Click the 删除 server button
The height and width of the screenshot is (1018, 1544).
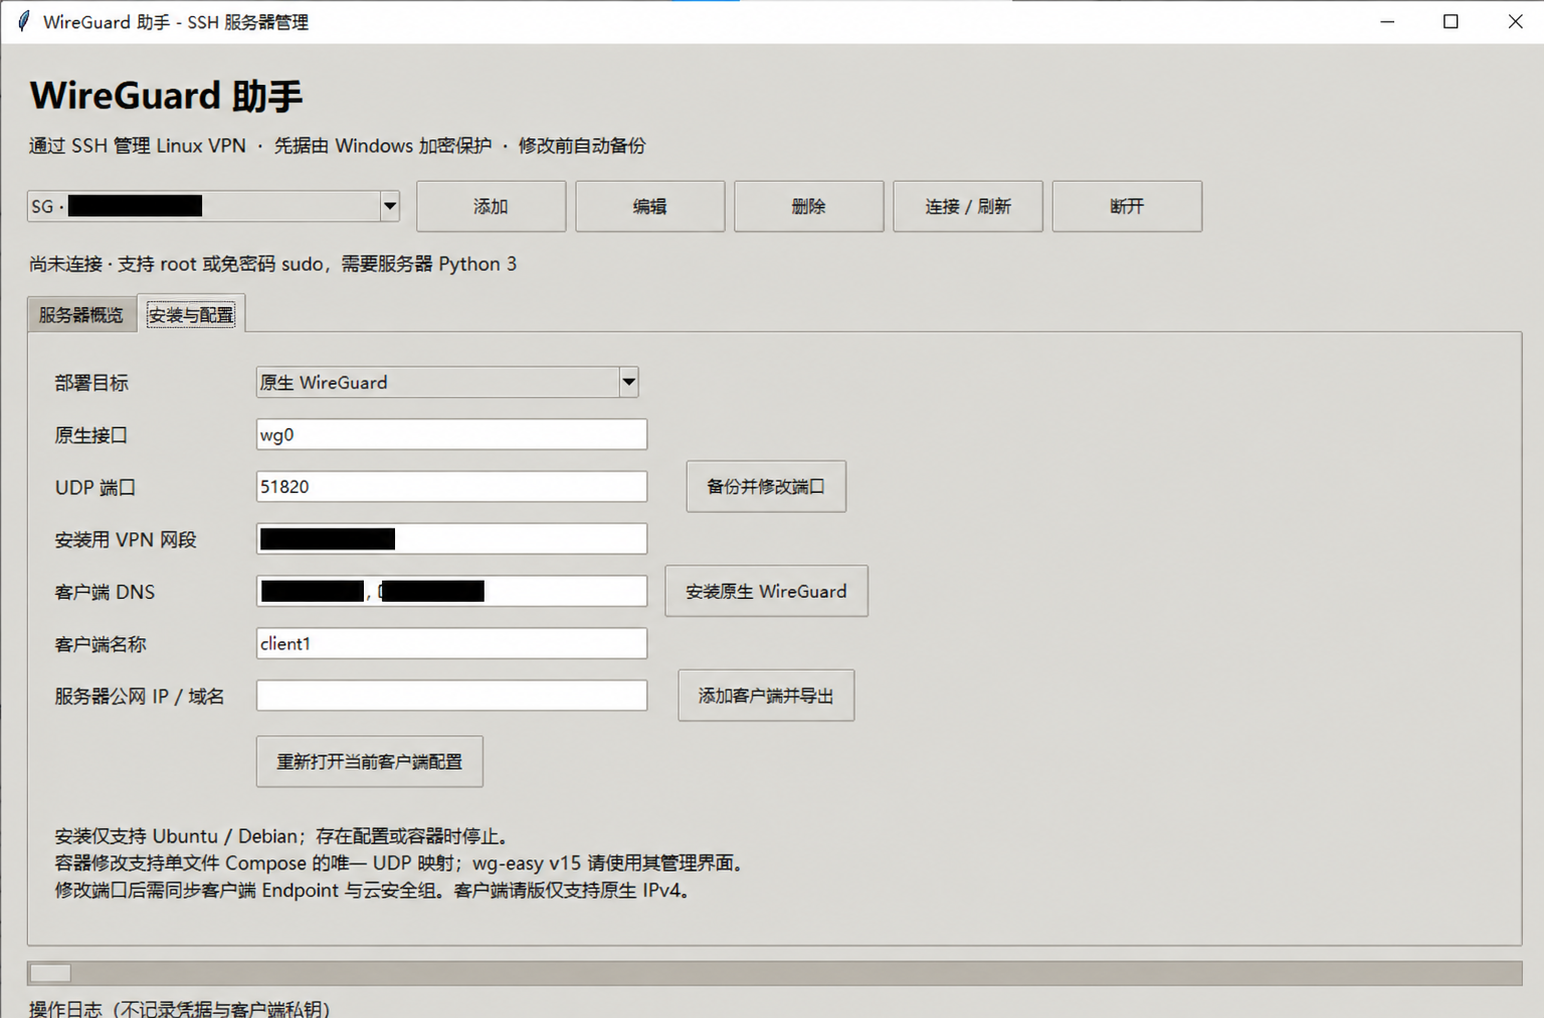click(x=809, y=206)
